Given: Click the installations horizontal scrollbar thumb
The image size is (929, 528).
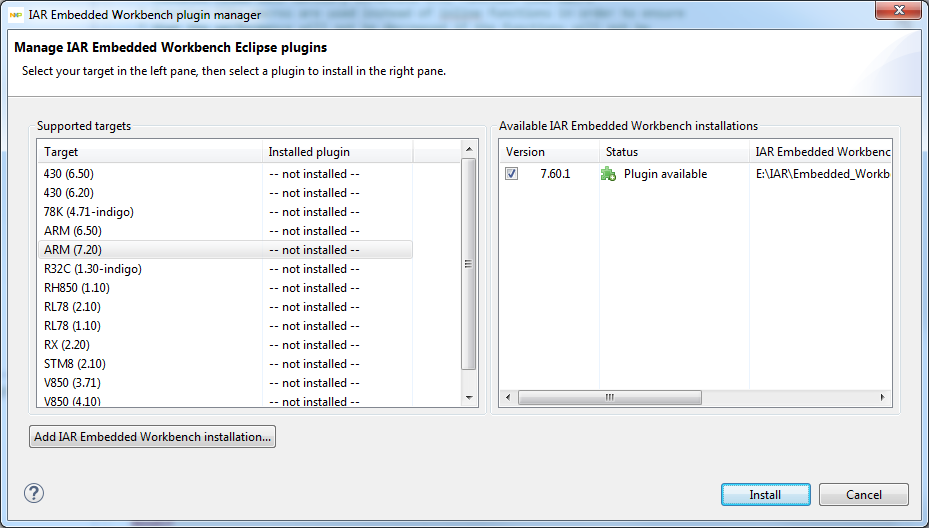Looking at the screenshot, I should pyautogui.click(x=610, y=397).
